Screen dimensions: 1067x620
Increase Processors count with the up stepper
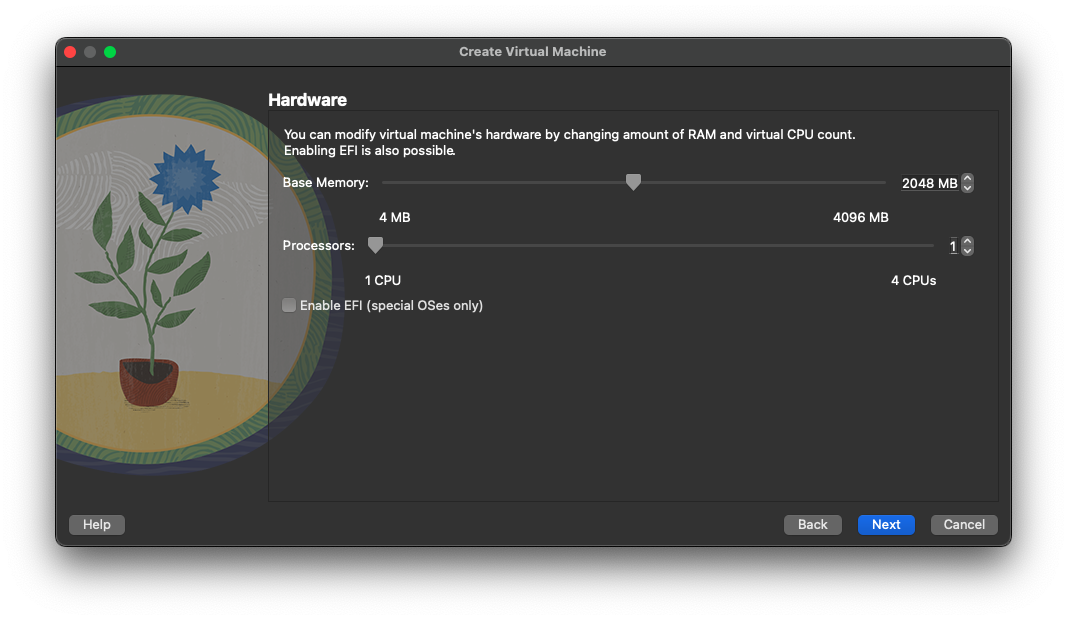coord(967,241)
